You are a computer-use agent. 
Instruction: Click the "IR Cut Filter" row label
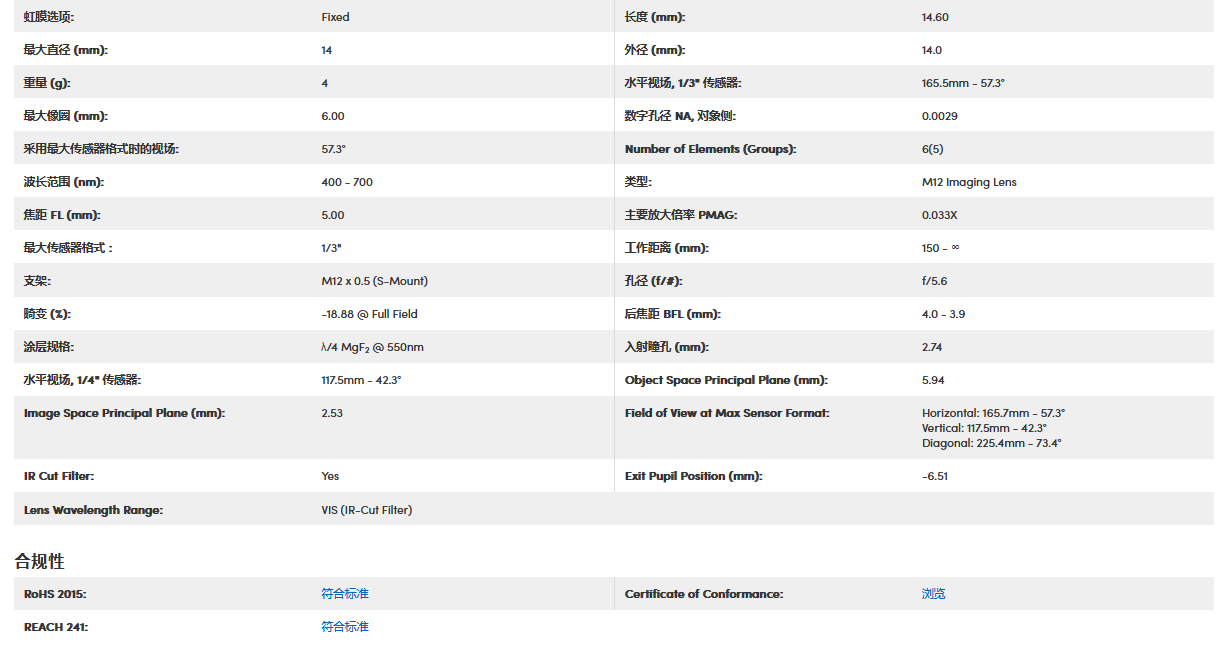[59, 476]
